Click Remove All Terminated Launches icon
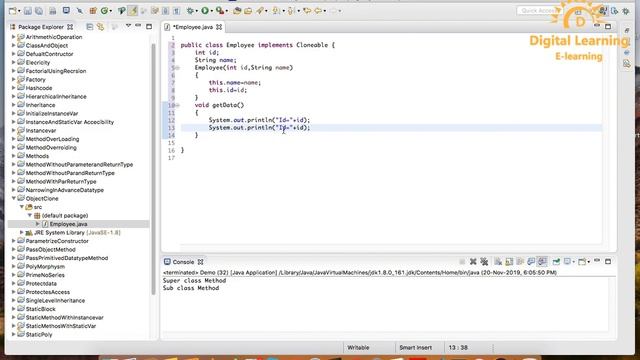Image resolution: width=640 pixels, height=360 pixels. [x=484, y=262]
